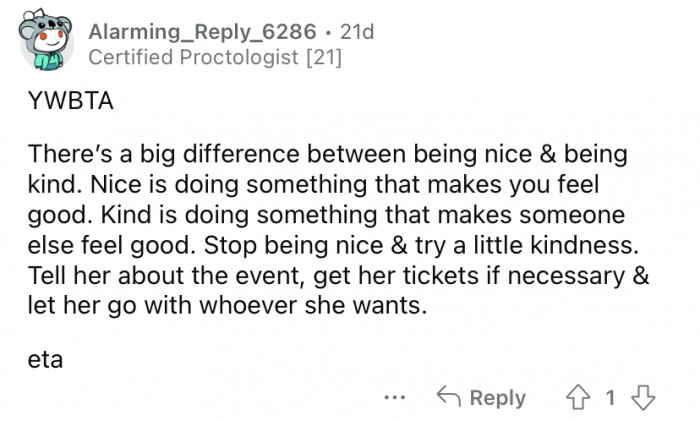Click the reply arrow icon
The image size is (700, 421).
coord(450,397)
